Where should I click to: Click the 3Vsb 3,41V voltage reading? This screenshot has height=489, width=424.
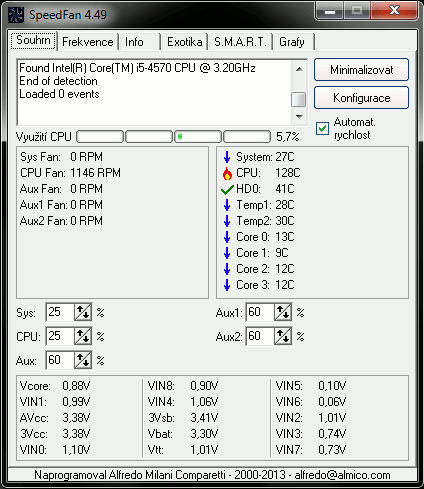183,418
